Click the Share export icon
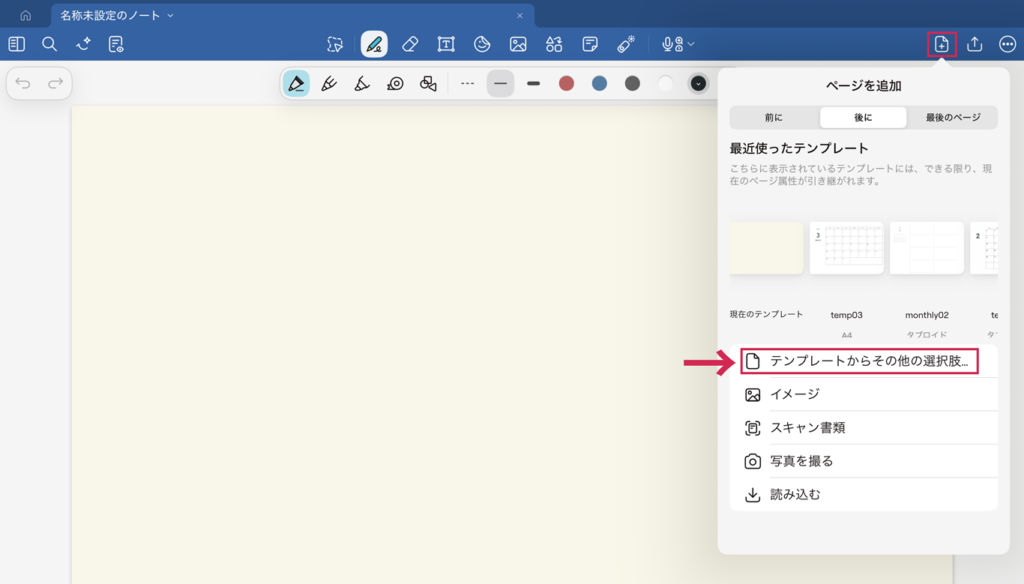Image resolution: width=1024 pixels, height=584 pixels. (975, 44)
